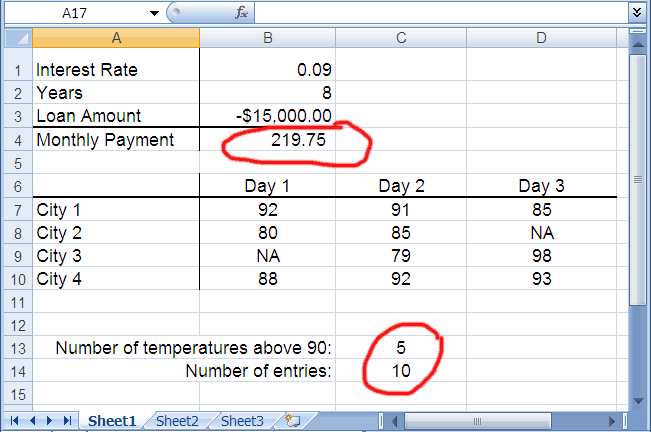Jump to the first sheet tab arrow
This screenshot has height=432, width=651.
13,421
